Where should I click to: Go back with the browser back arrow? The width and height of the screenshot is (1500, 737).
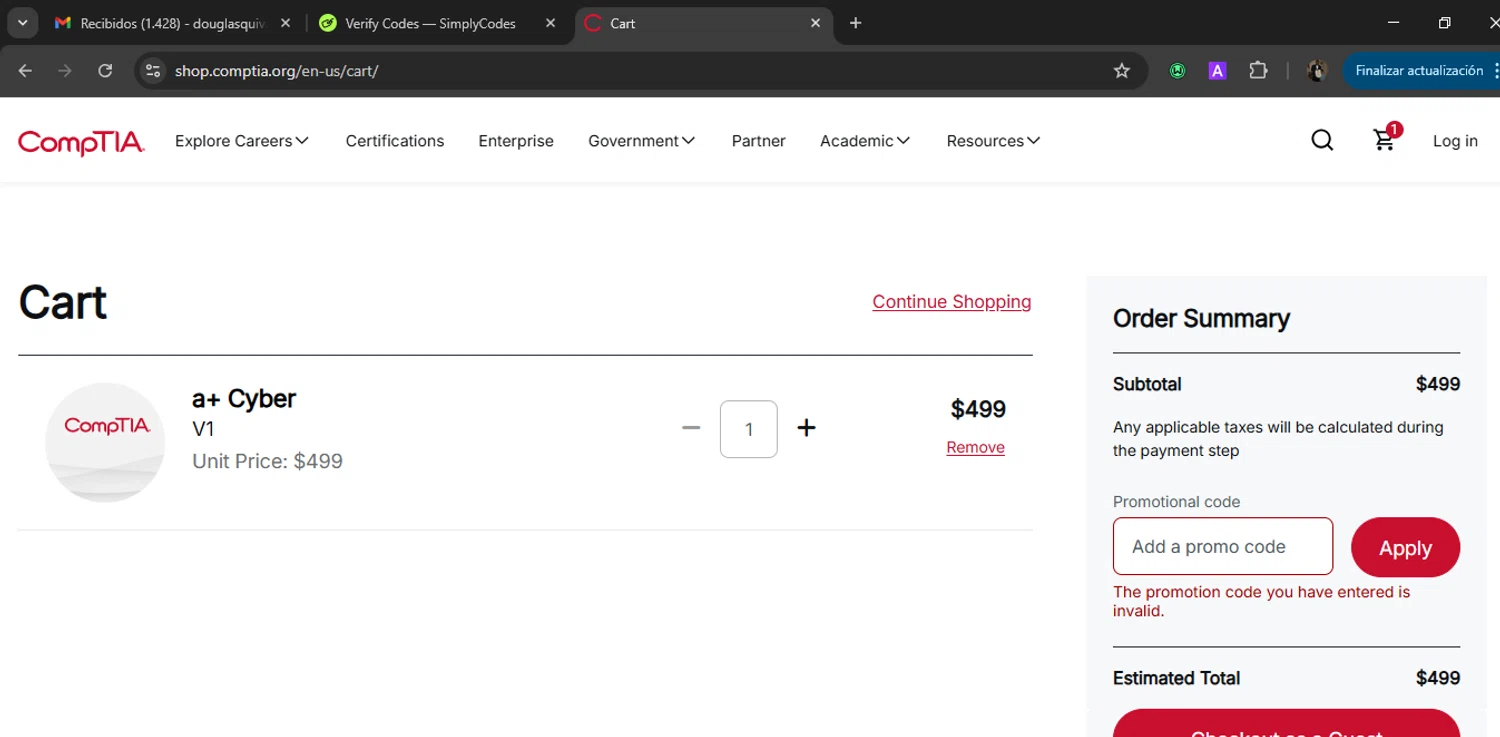click(26, 70)
